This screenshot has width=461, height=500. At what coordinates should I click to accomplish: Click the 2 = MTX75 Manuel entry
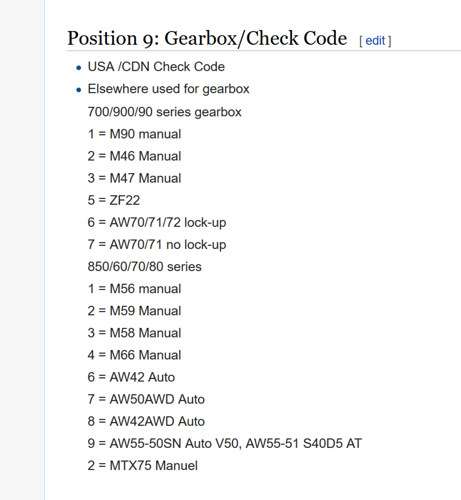tap(143, 465)
